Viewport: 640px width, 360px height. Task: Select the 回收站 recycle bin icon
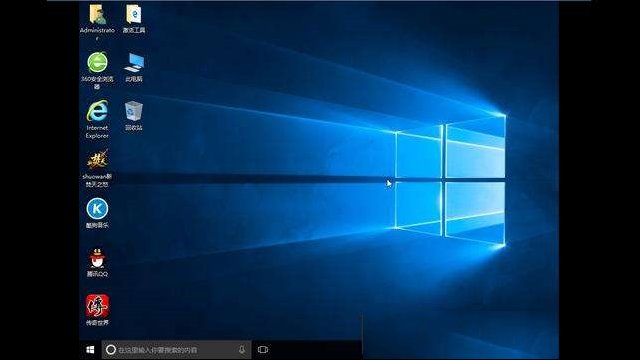click(134, 111)
